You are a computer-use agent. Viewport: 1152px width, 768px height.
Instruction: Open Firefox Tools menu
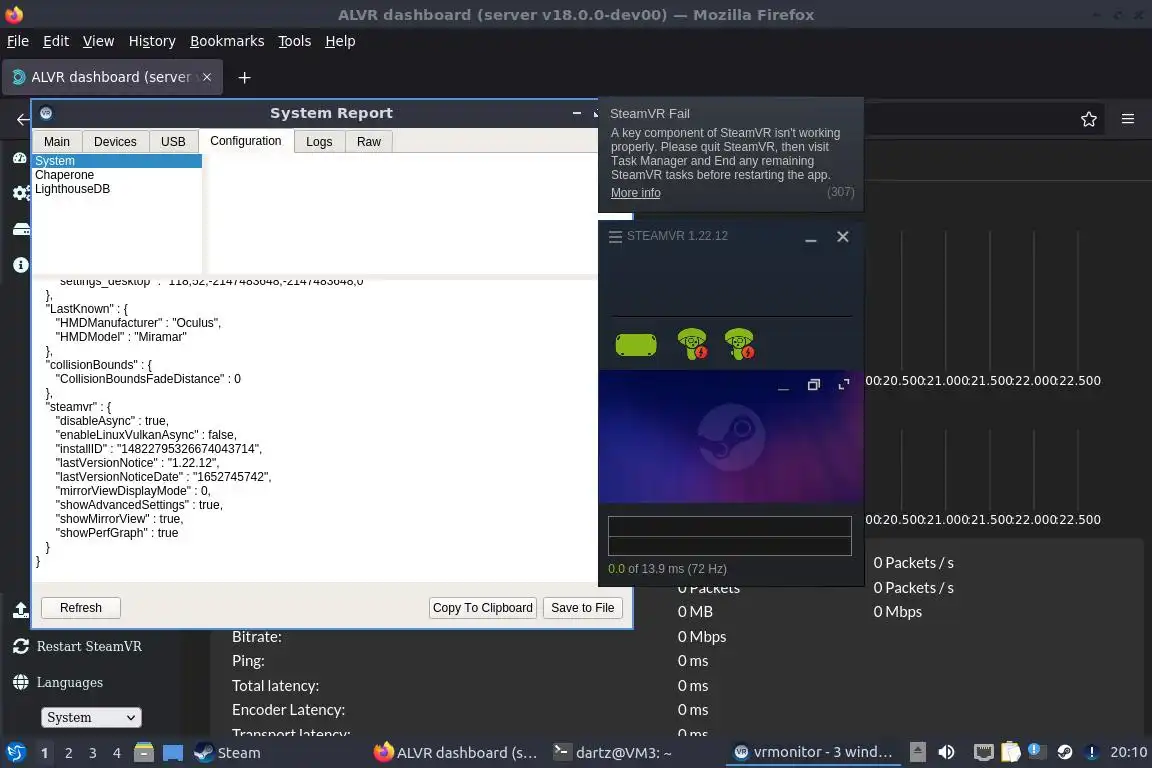(x=295, y=41)
